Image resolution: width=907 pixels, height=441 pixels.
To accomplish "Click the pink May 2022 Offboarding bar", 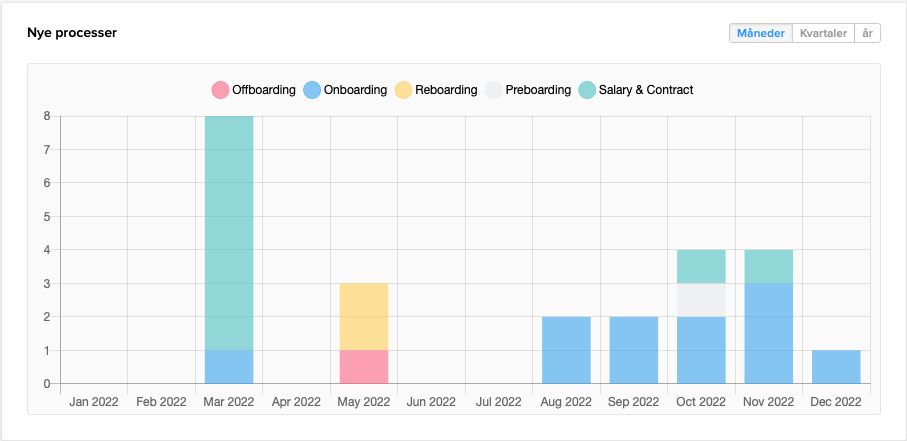I will tap(364, 366).
